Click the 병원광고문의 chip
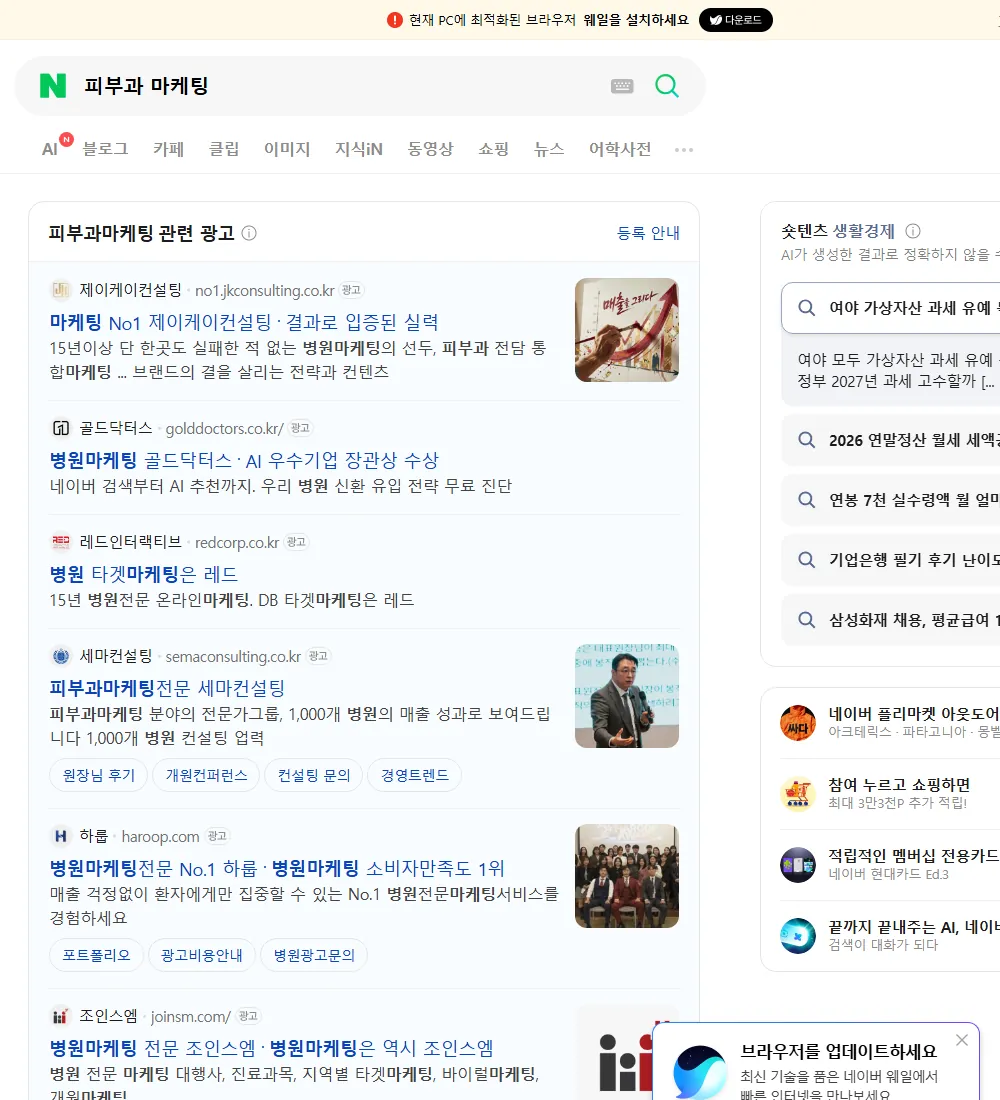The image size is (1000, 1100). pos(314,955)
